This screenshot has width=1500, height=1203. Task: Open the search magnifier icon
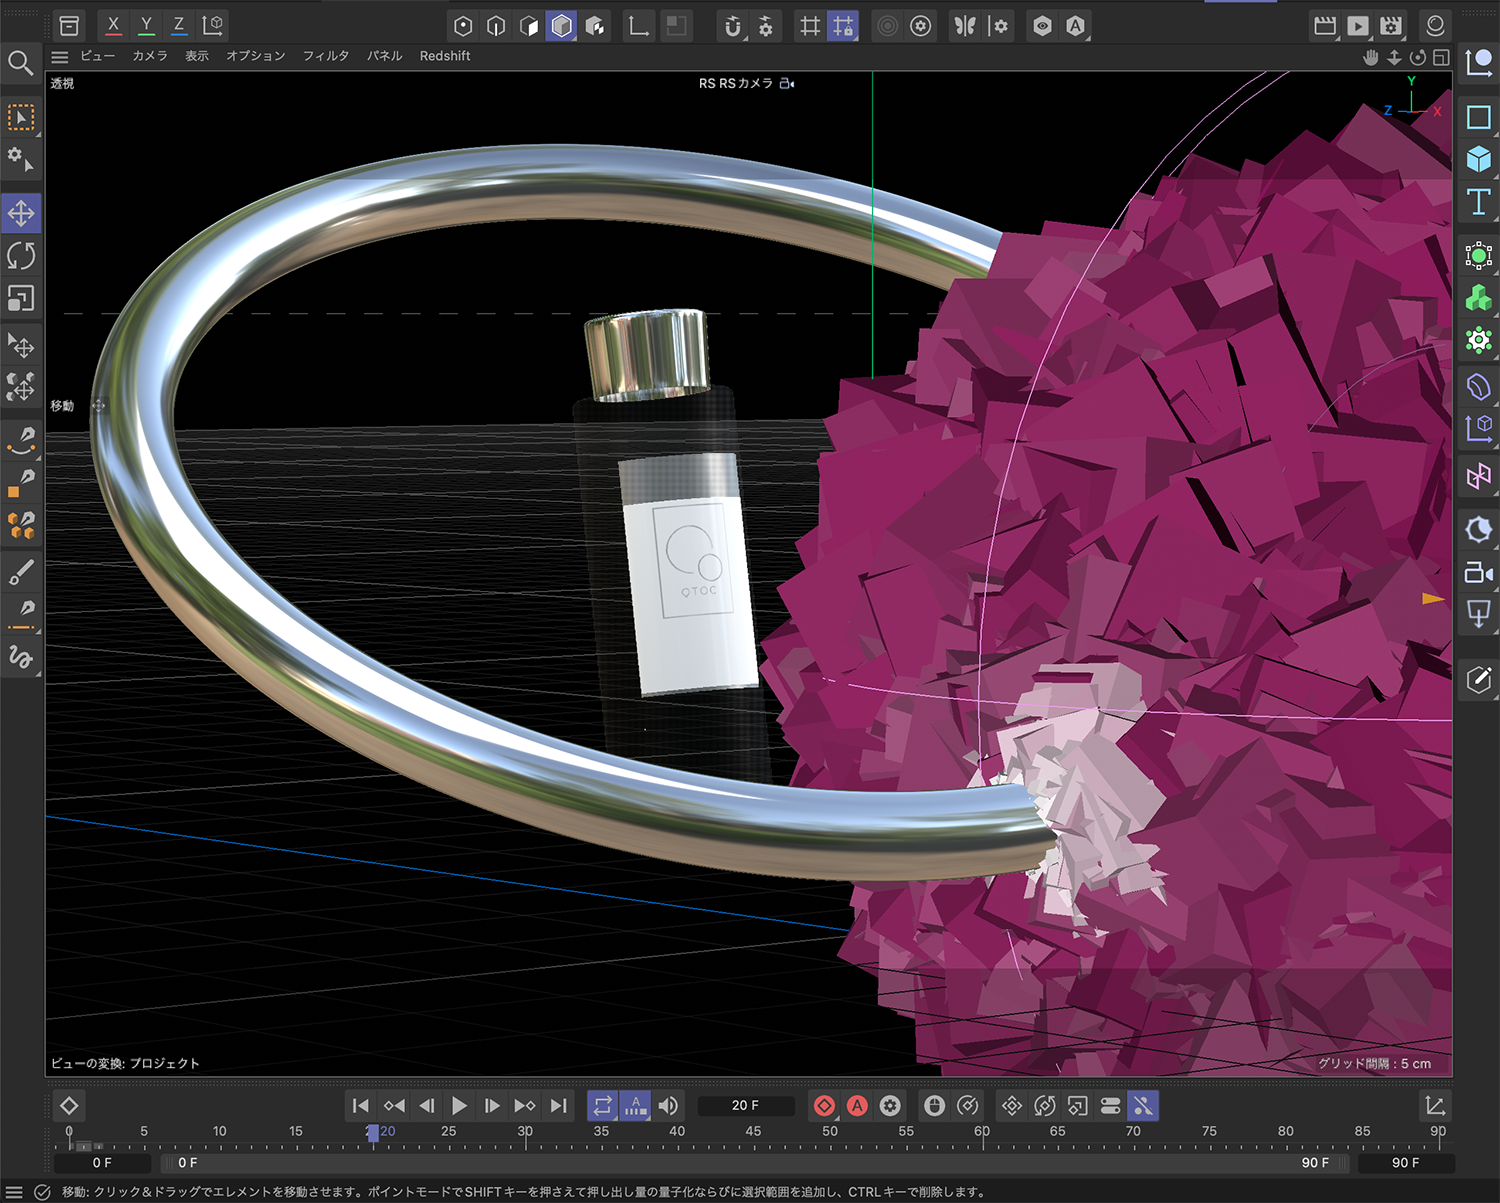pos(20,63)
